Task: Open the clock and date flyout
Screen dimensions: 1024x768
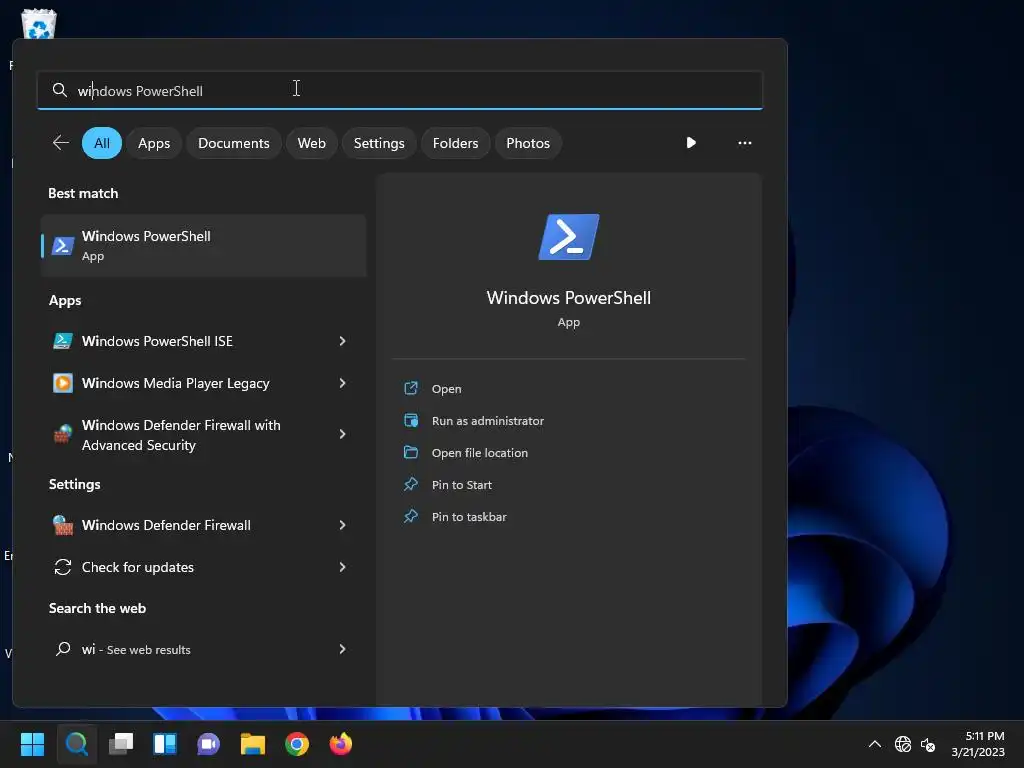Action: 978,744
